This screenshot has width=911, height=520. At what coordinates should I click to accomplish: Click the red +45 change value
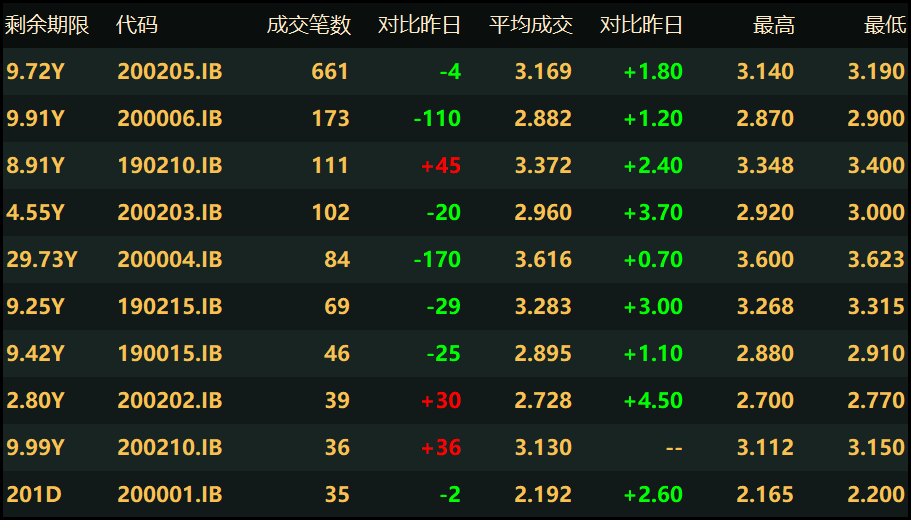pyautogui.click(x=441, y=166)
